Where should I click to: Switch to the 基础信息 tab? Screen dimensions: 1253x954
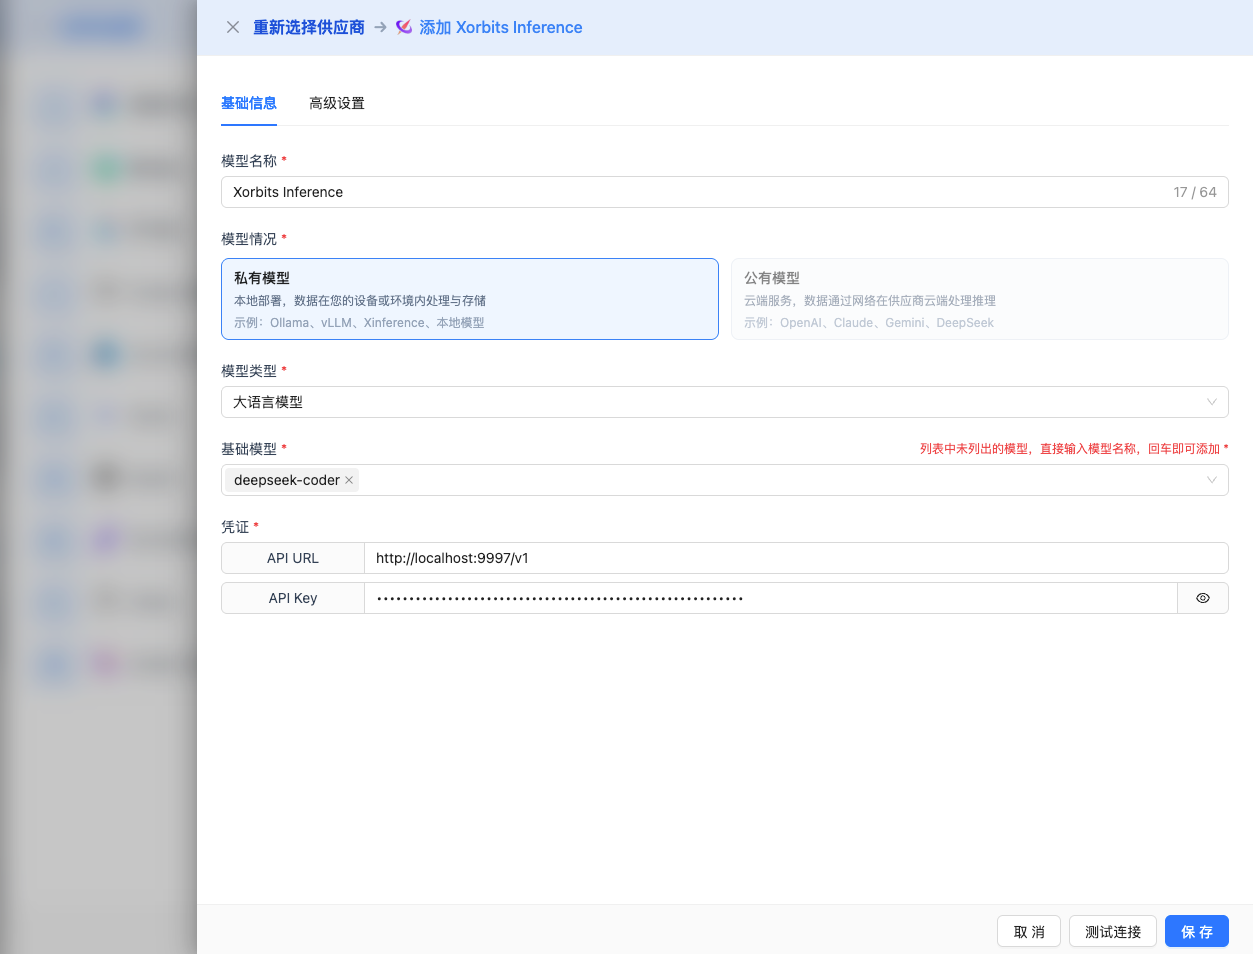click(x=249, y=103)
